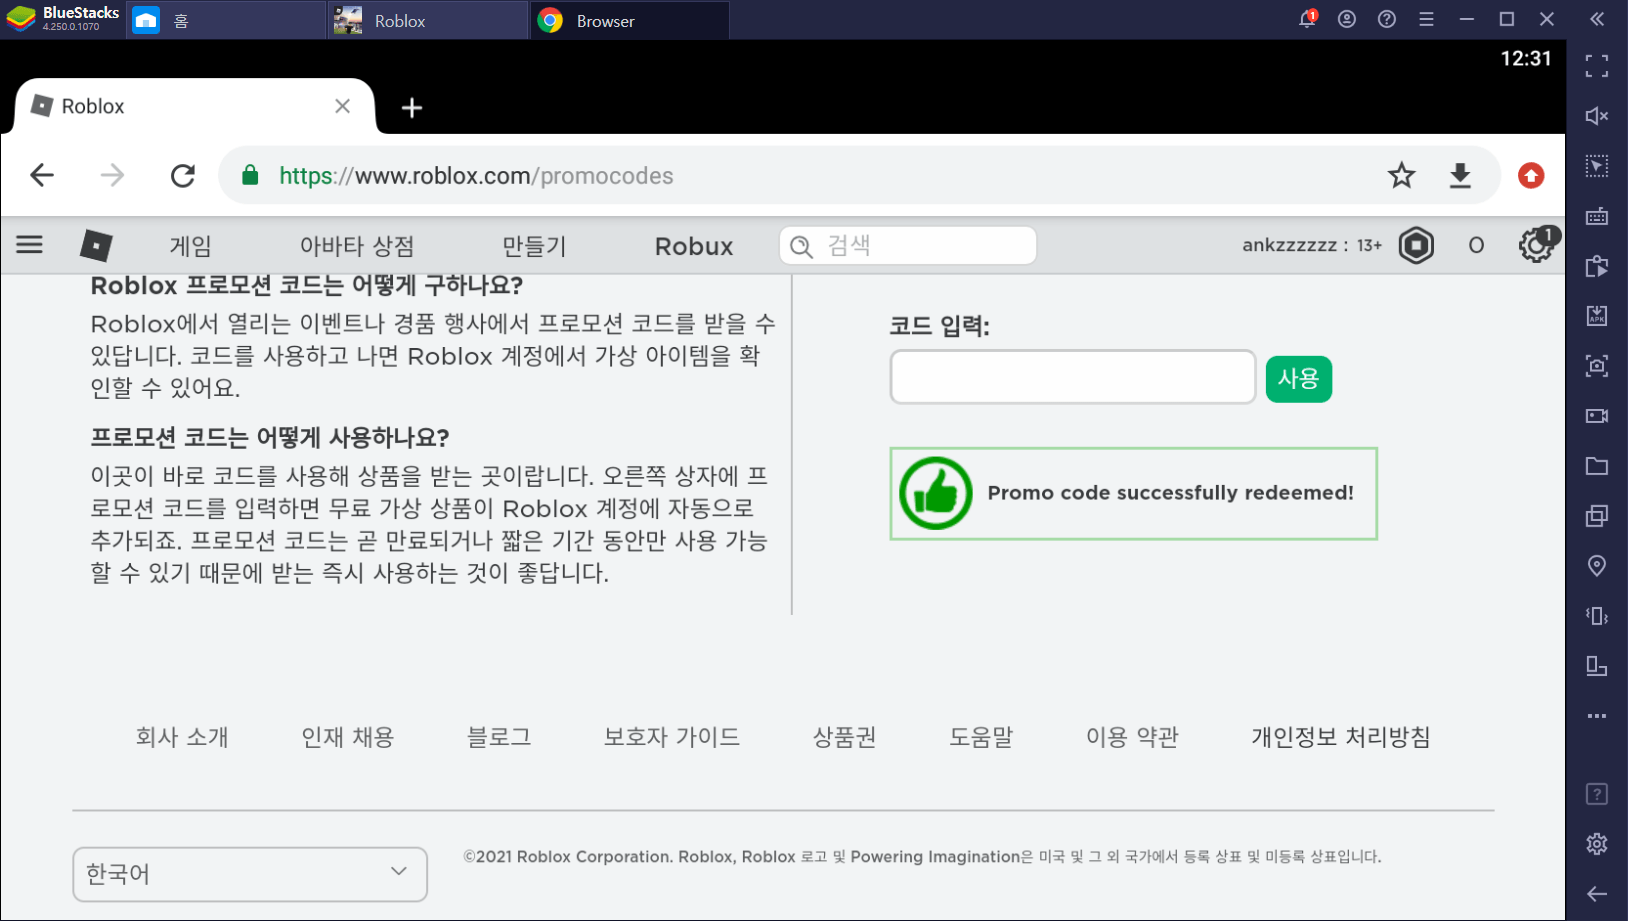Open a new browser tab
1628x921 pixels.
coord(411,107)
